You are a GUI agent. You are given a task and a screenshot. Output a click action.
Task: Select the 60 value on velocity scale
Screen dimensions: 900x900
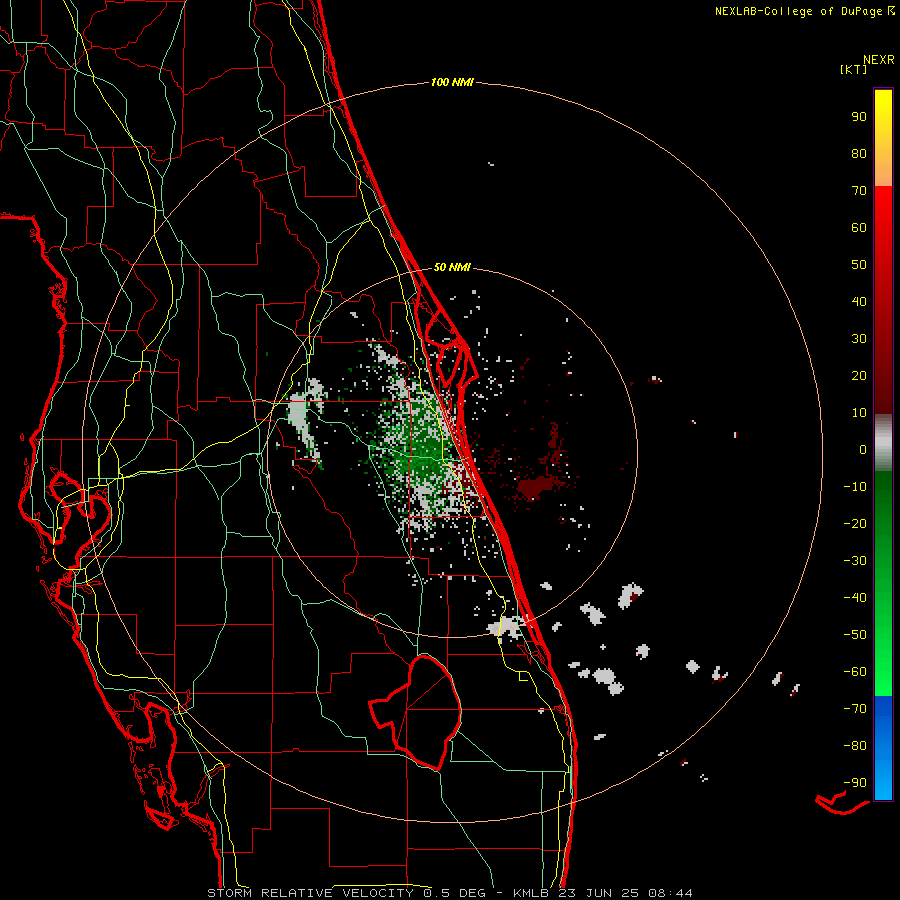tap(859, 227)
